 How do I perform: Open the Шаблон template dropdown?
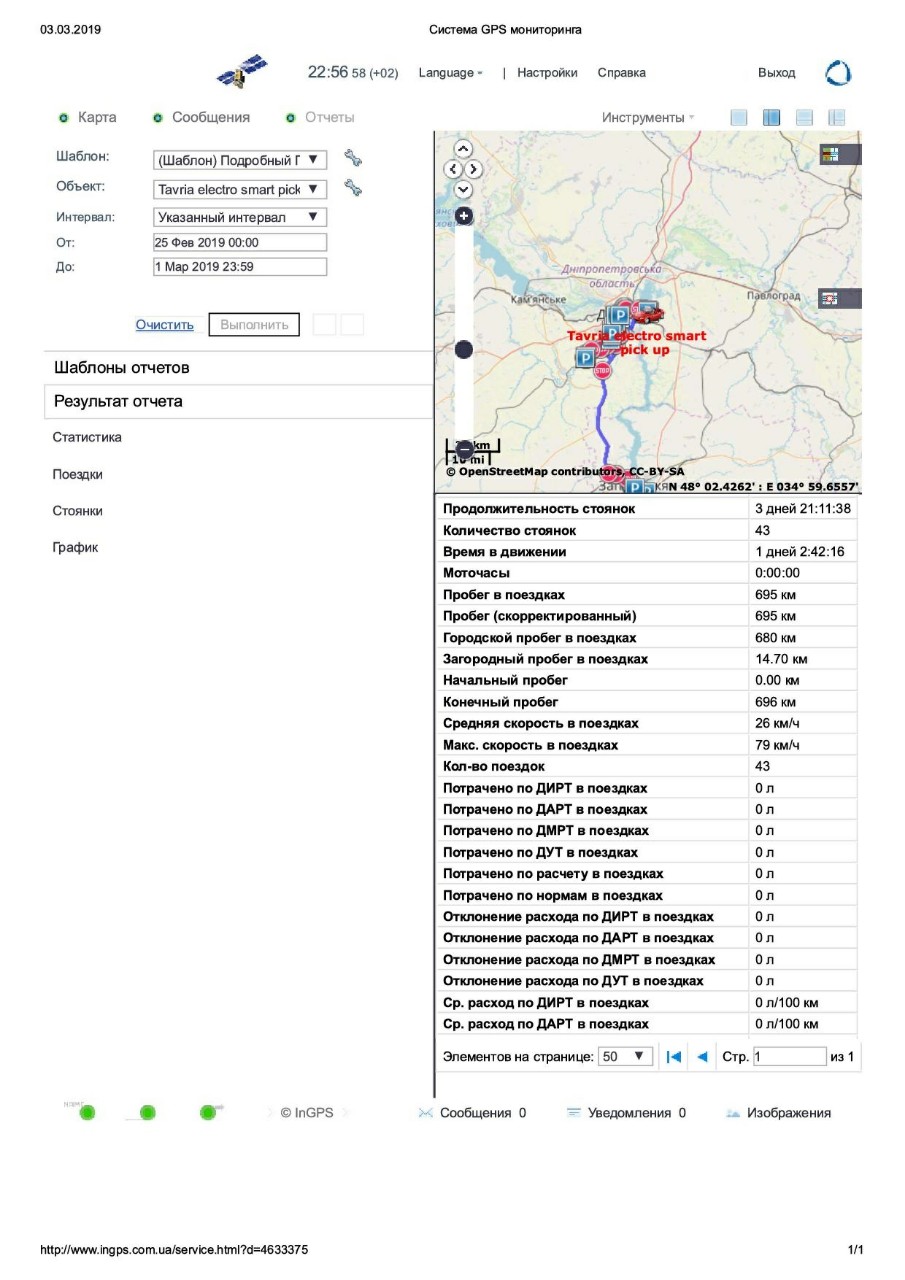point(240,160)
